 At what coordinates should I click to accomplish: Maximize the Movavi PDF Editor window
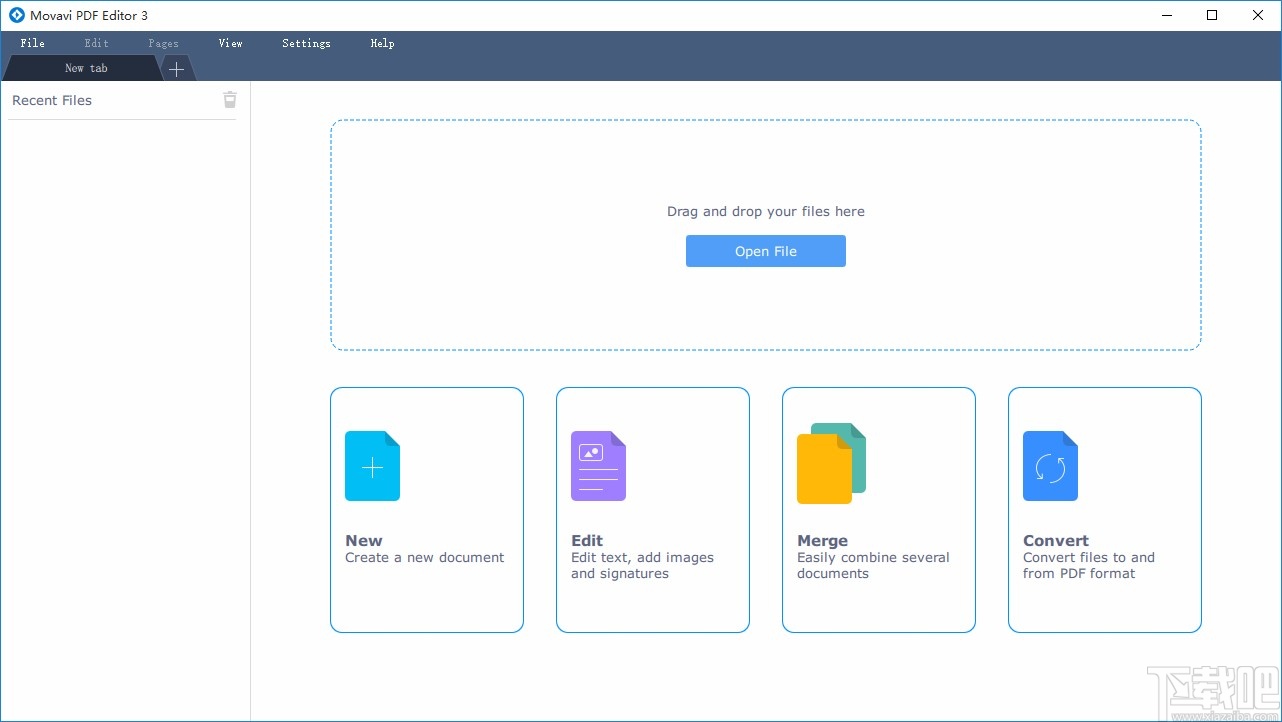[x=1212, y=15]
